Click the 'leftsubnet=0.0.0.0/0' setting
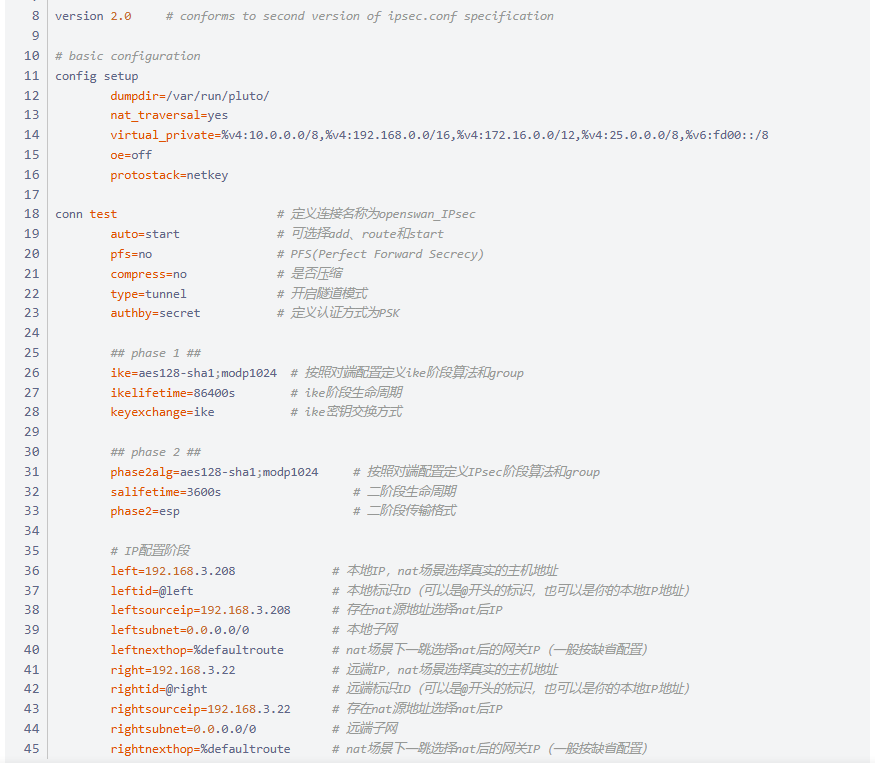 click(x=180, y=630)
